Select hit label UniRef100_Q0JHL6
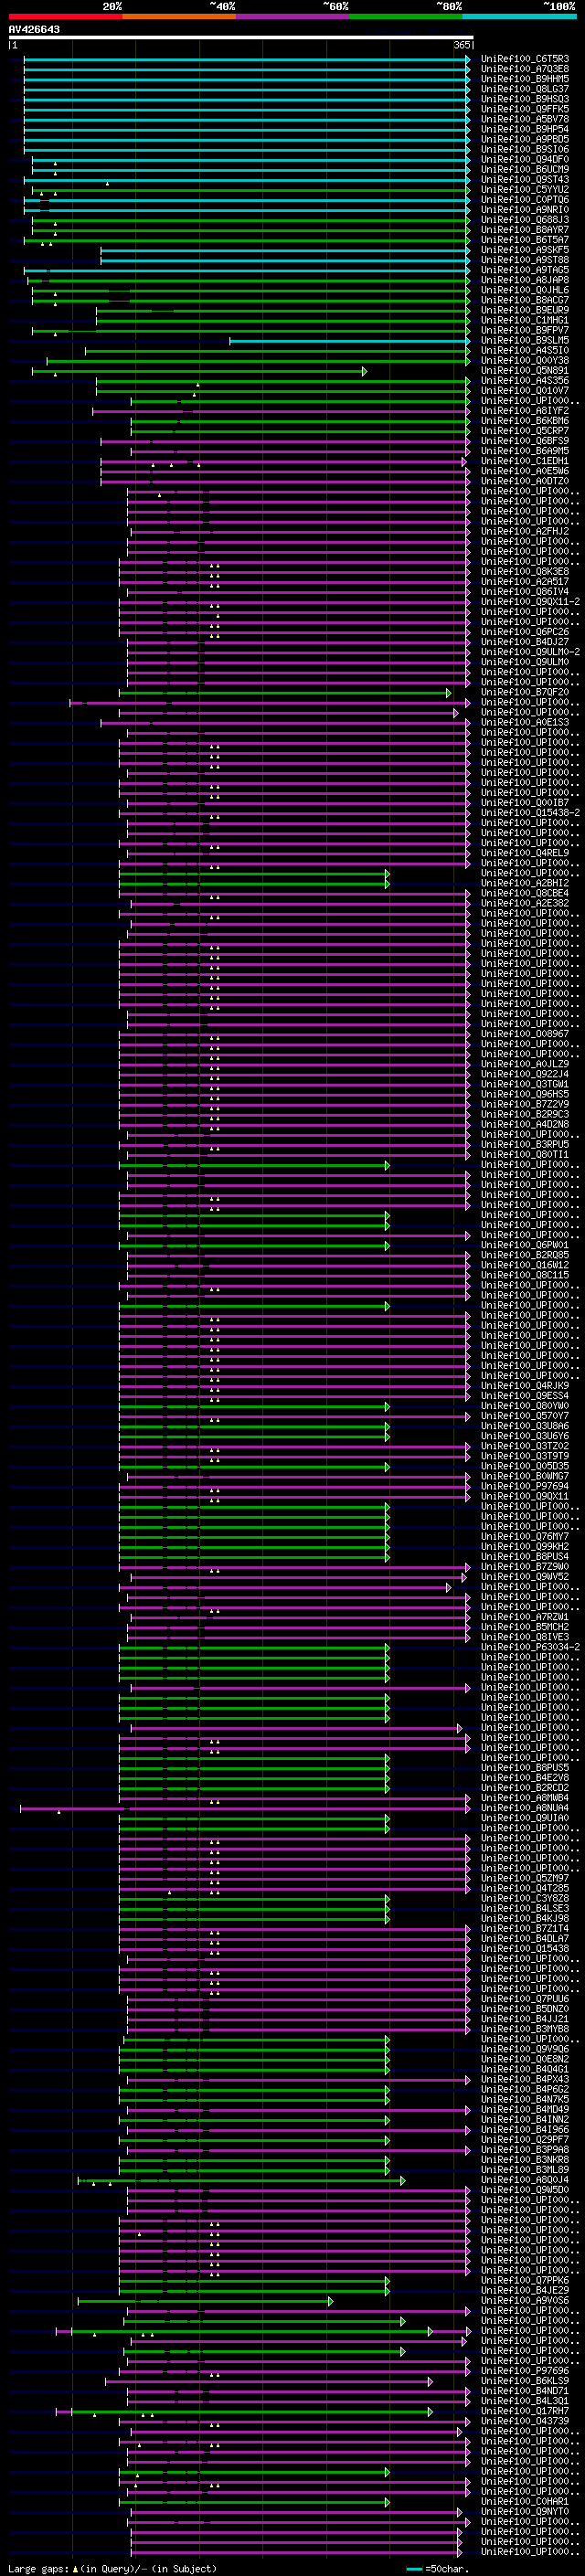The image size is (585, 2576). click(x=525, y=290)
